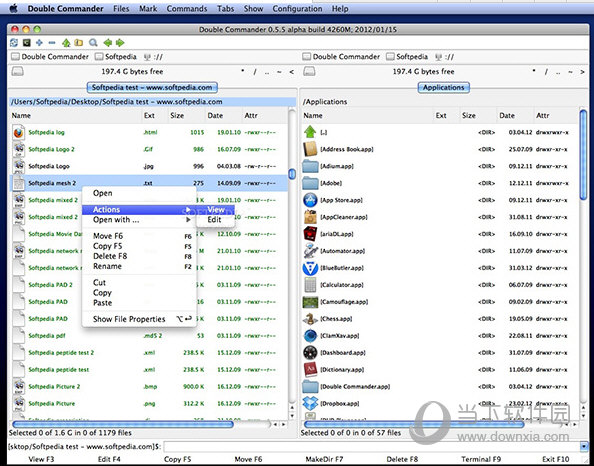Click the Exit F10 function button
Screen dimensions: 594x466
[556, 459]
